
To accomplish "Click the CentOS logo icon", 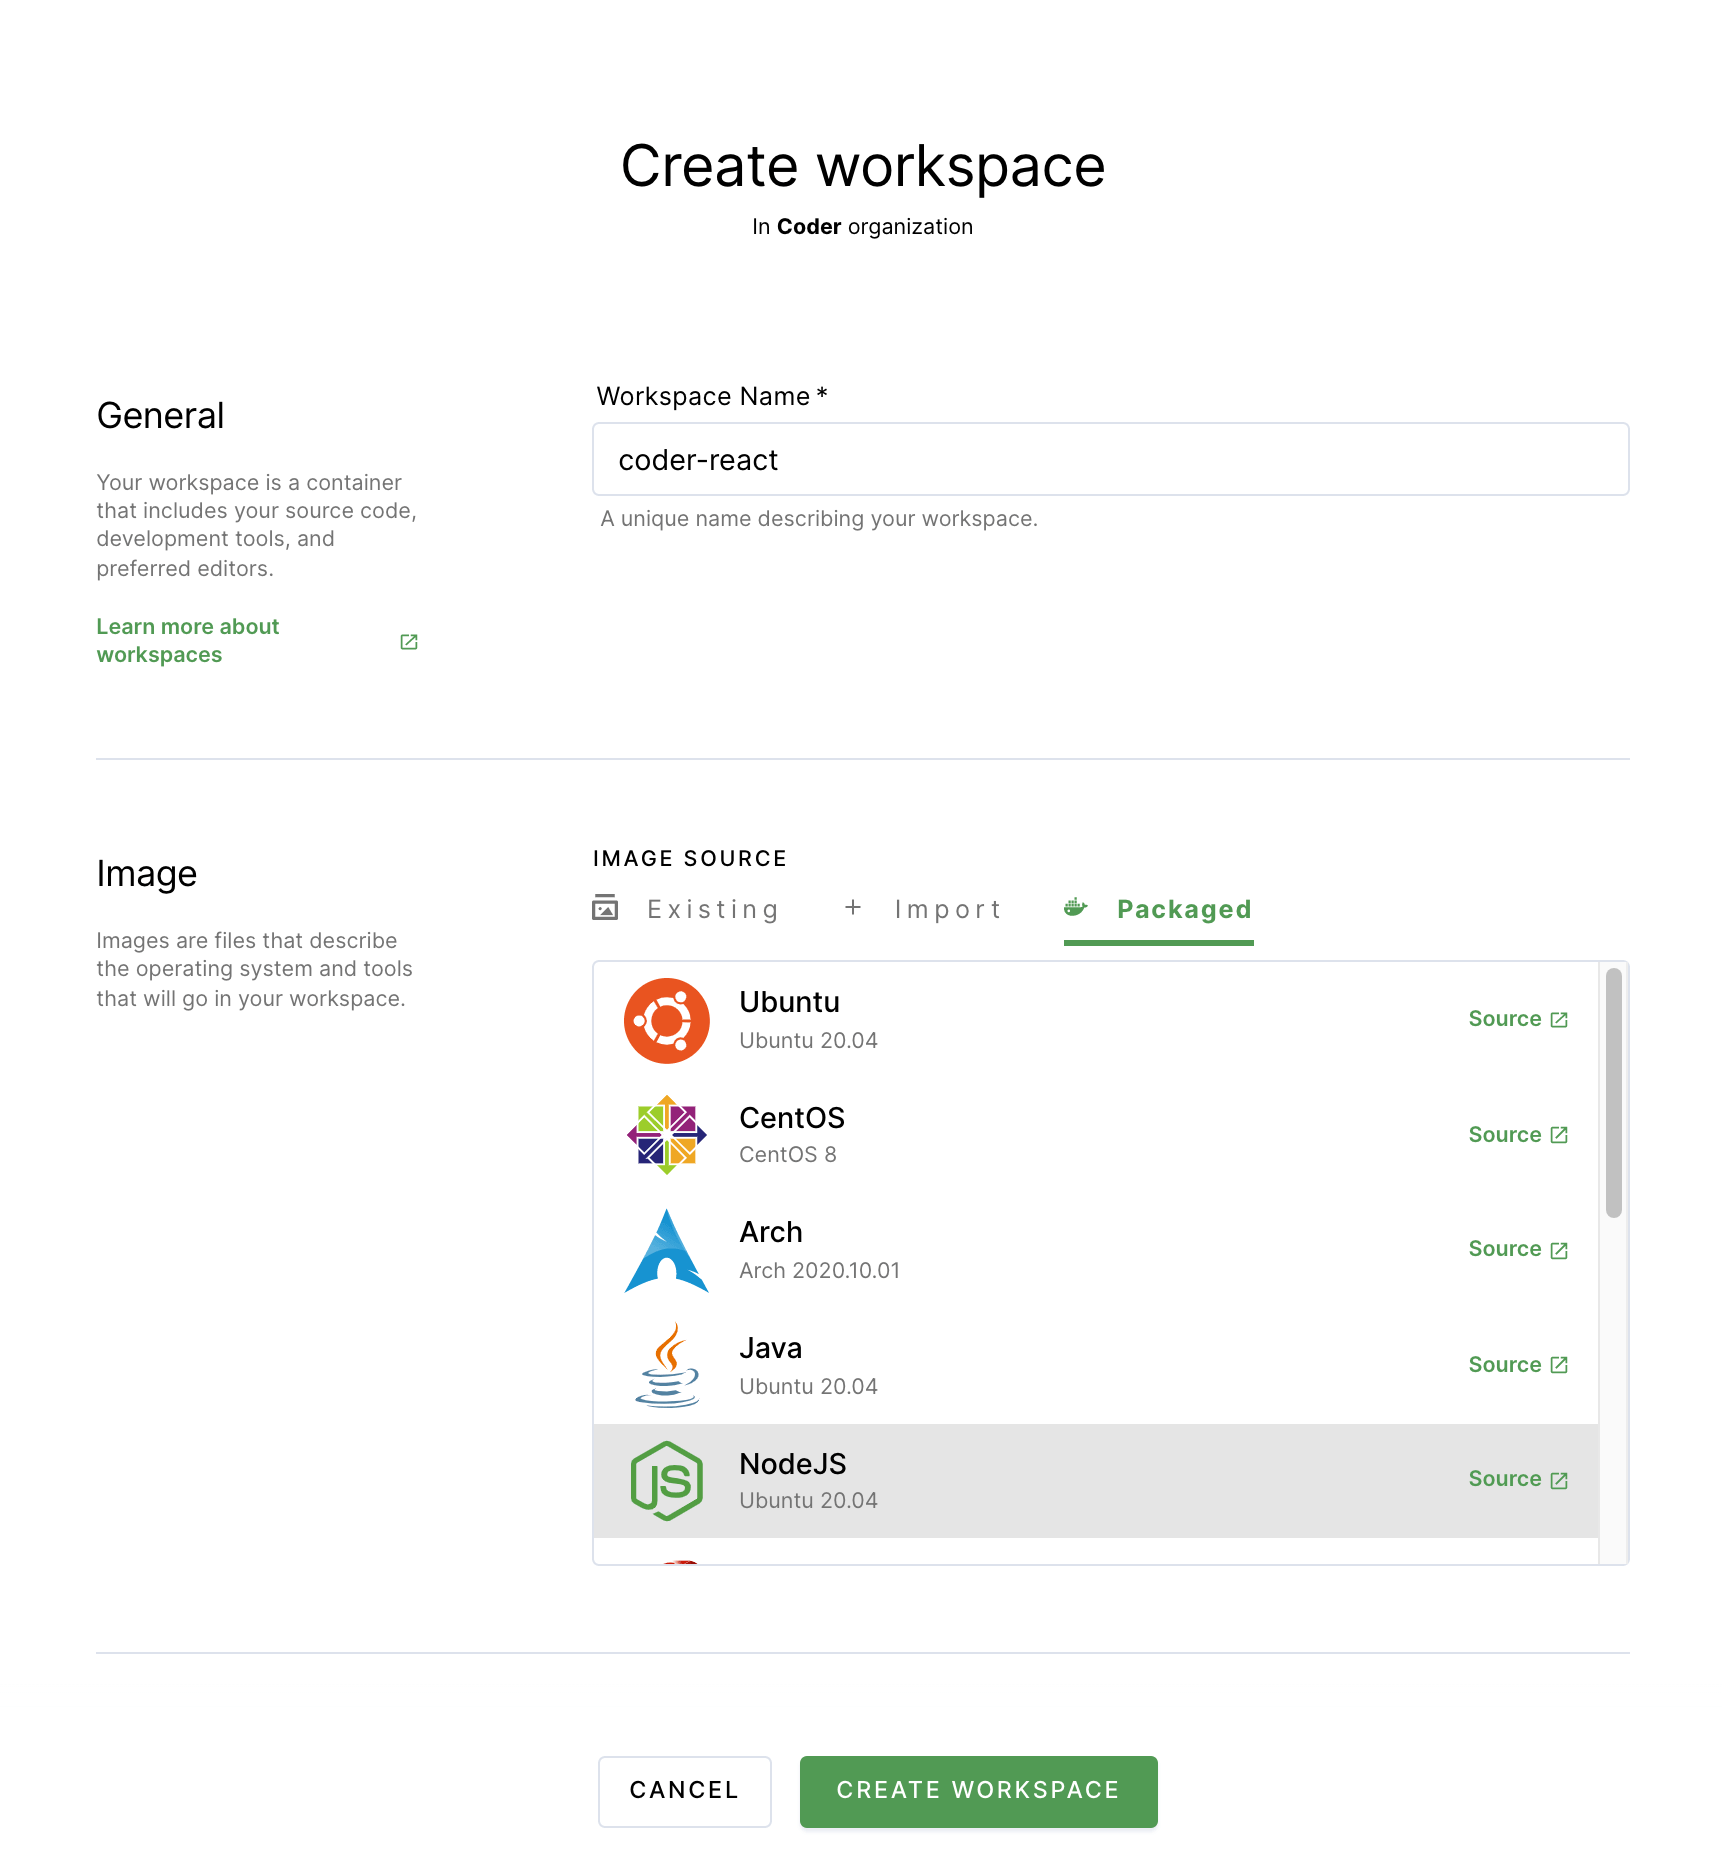I will 666,1135.
